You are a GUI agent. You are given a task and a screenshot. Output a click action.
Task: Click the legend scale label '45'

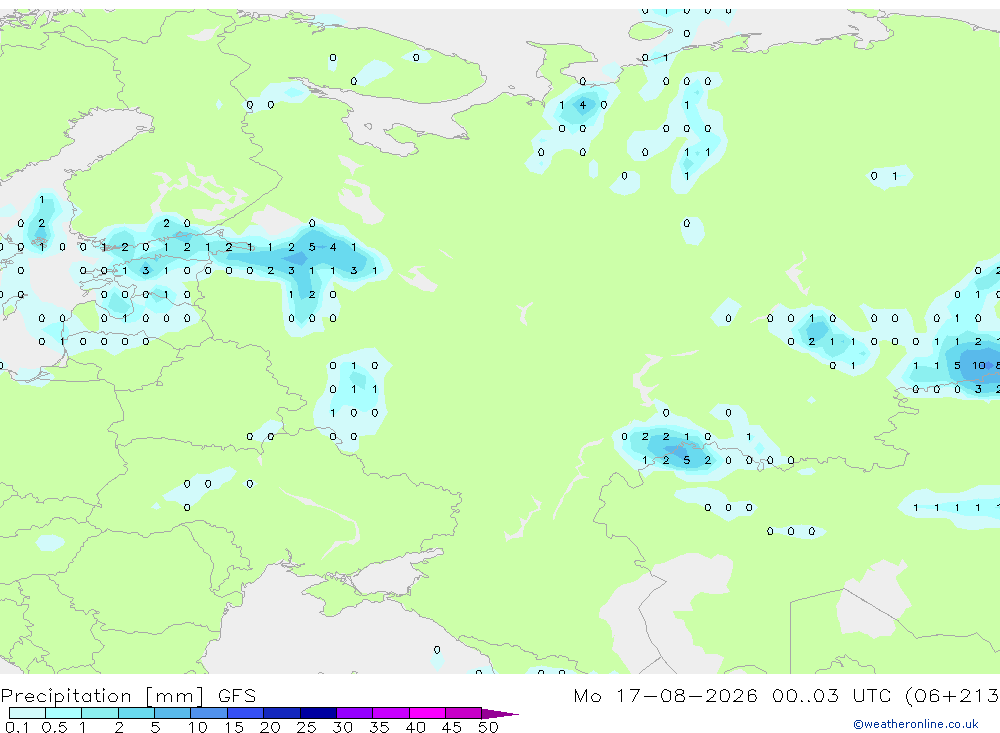click(x=452, y=727)
